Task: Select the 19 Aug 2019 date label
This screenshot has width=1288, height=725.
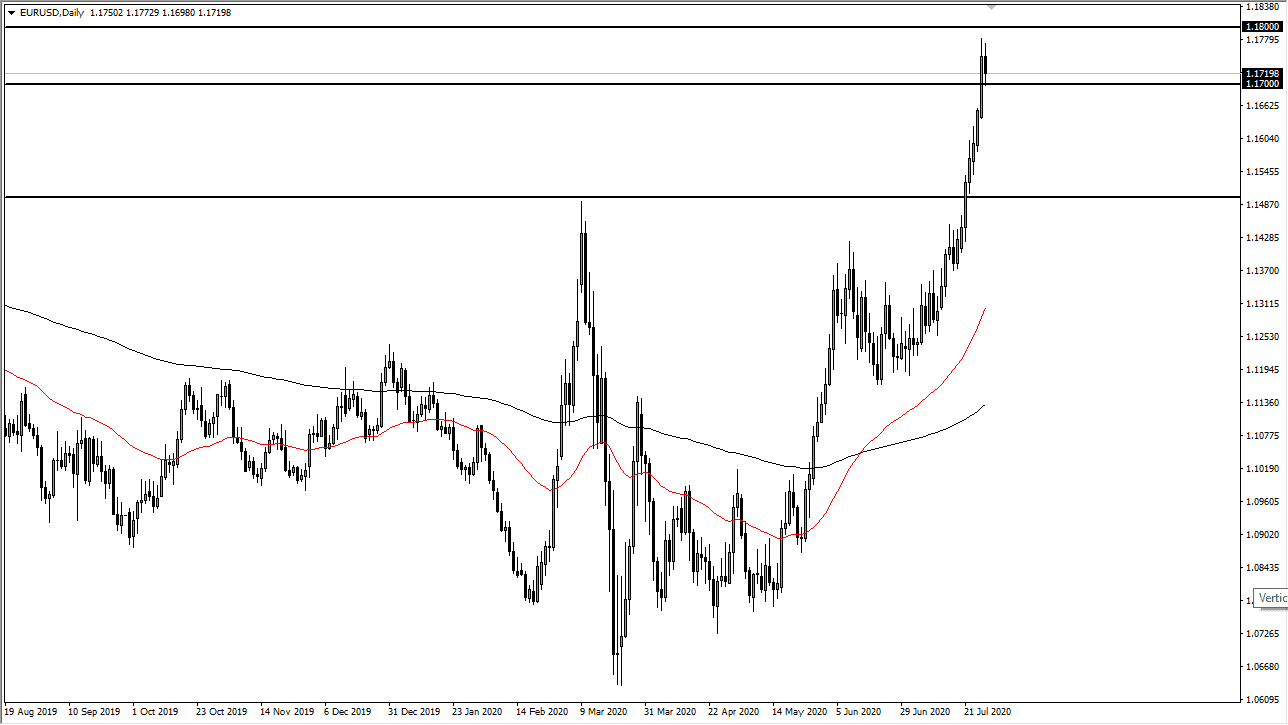Action: coord(30,712)
